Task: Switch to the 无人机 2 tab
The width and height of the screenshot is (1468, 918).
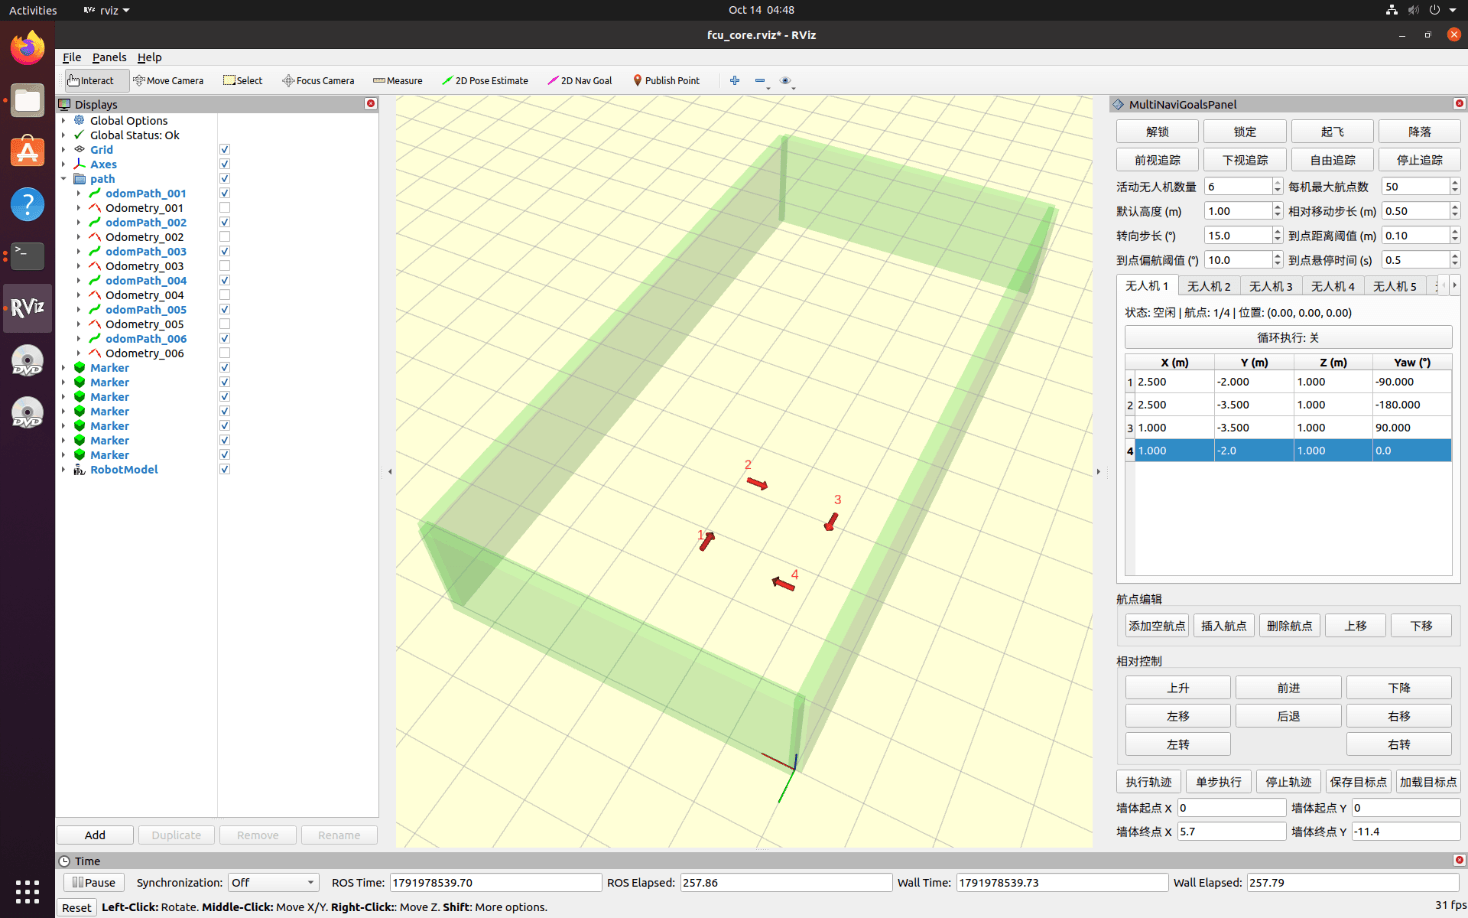Action: coord(1208,286)
